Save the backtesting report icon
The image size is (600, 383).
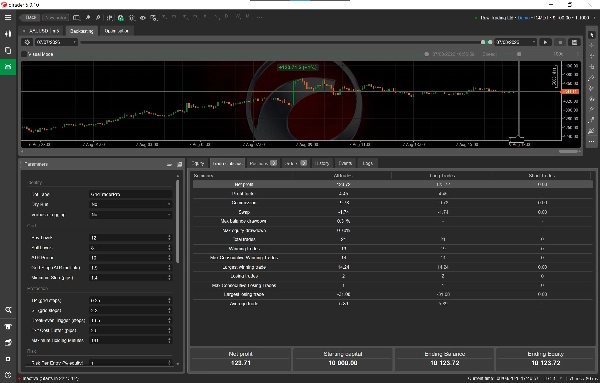(574, 42)
